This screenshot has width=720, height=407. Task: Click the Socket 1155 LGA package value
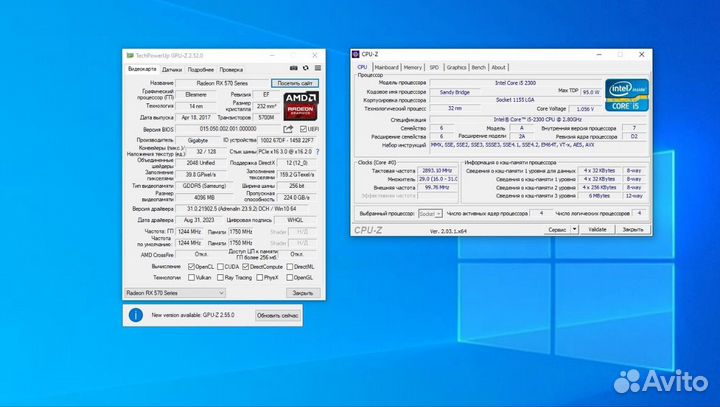515,100
